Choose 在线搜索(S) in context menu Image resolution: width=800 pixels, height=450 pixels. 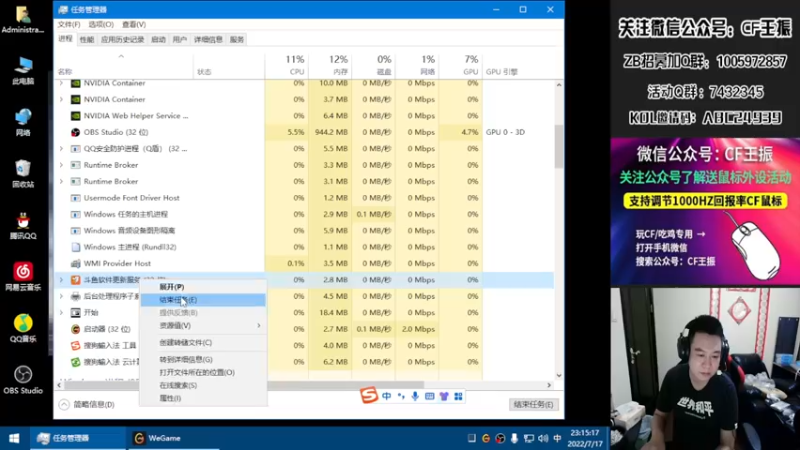click(x=203, y=385)
